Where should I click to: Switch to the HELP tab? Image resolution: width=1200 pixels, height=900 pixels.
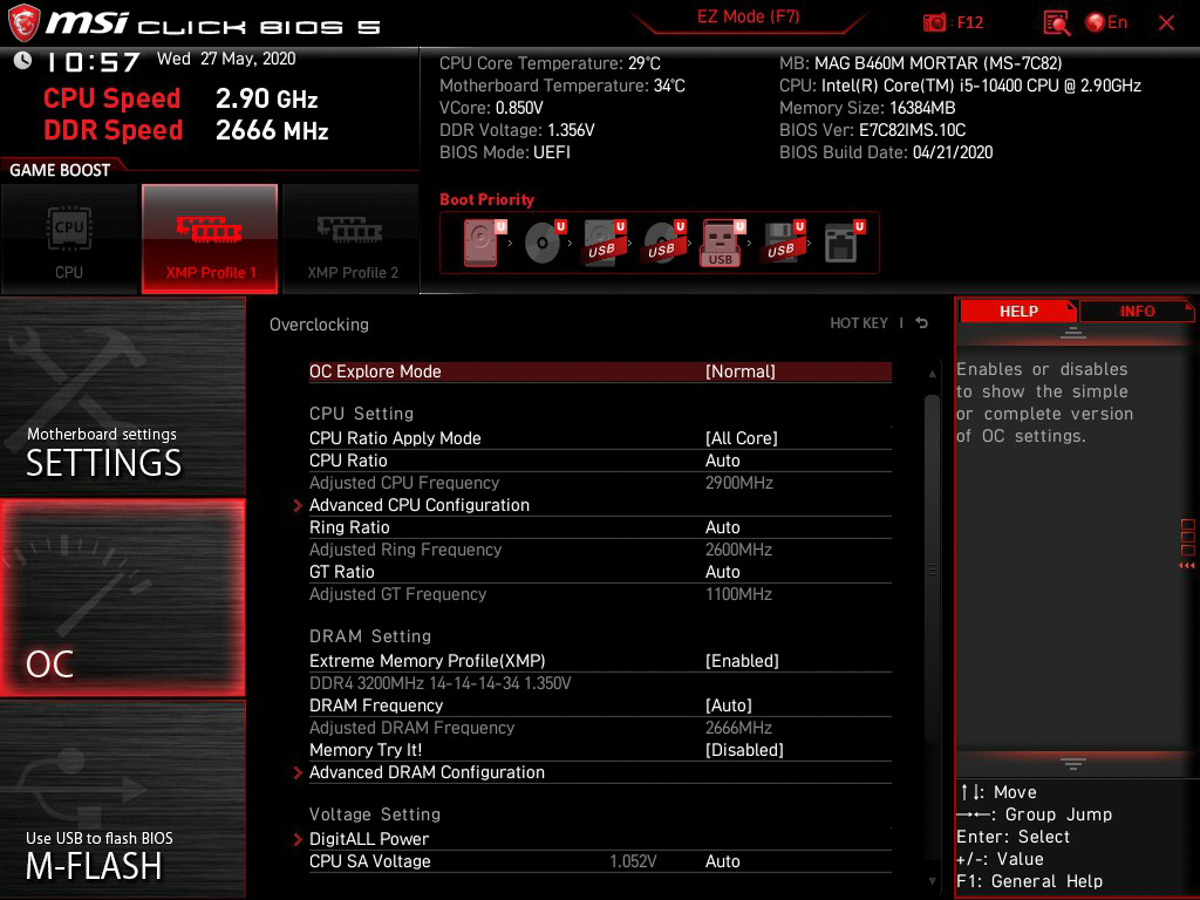[1018, 311]
